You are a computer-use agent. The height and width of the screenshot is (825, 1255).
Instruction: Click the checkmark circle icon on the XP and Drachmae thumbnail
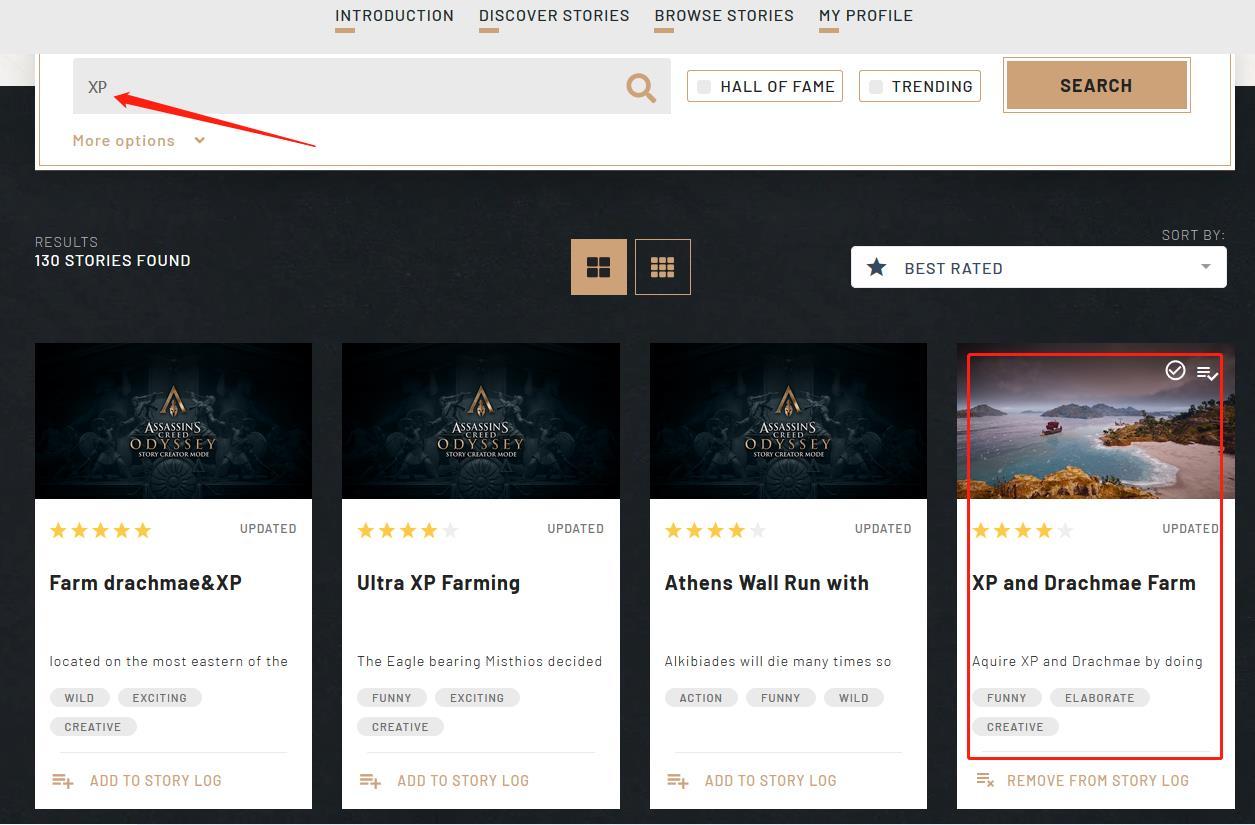[x=1175, y=371]
